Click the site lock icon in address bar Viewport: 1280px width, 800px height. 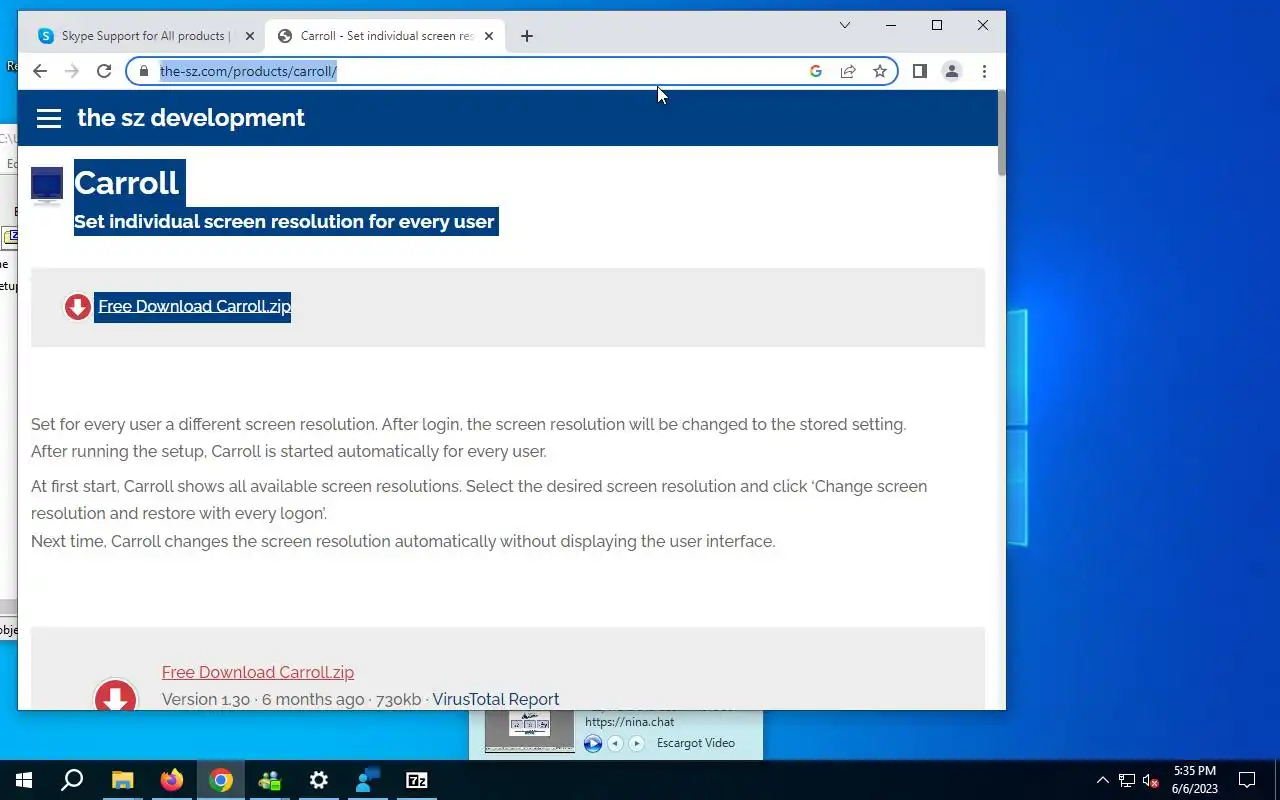pos(144,71)
